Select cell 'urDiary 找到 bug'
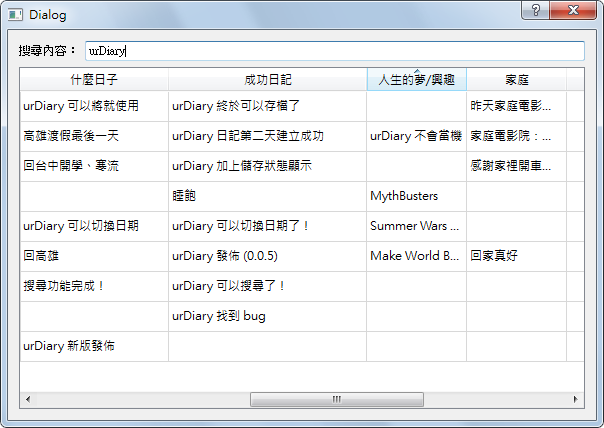This screenshot has width=604, height=428. tap(268, 316)
